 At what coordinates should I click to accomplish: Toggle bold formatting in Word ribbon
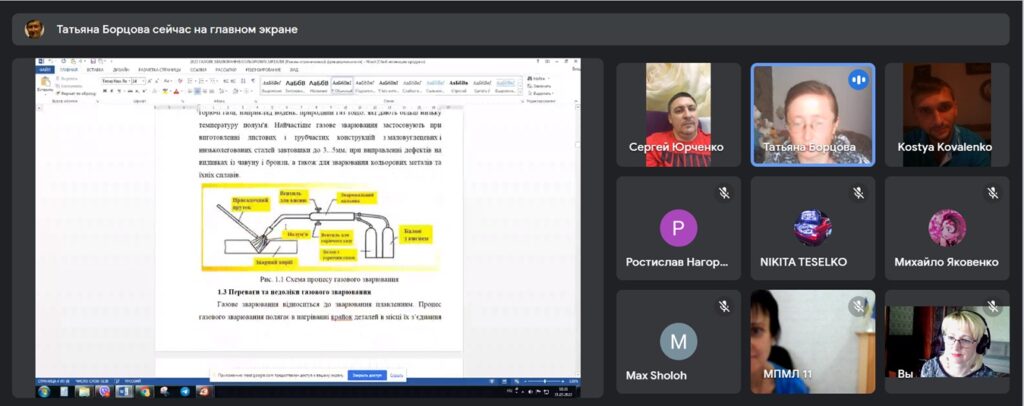[105, 91]
